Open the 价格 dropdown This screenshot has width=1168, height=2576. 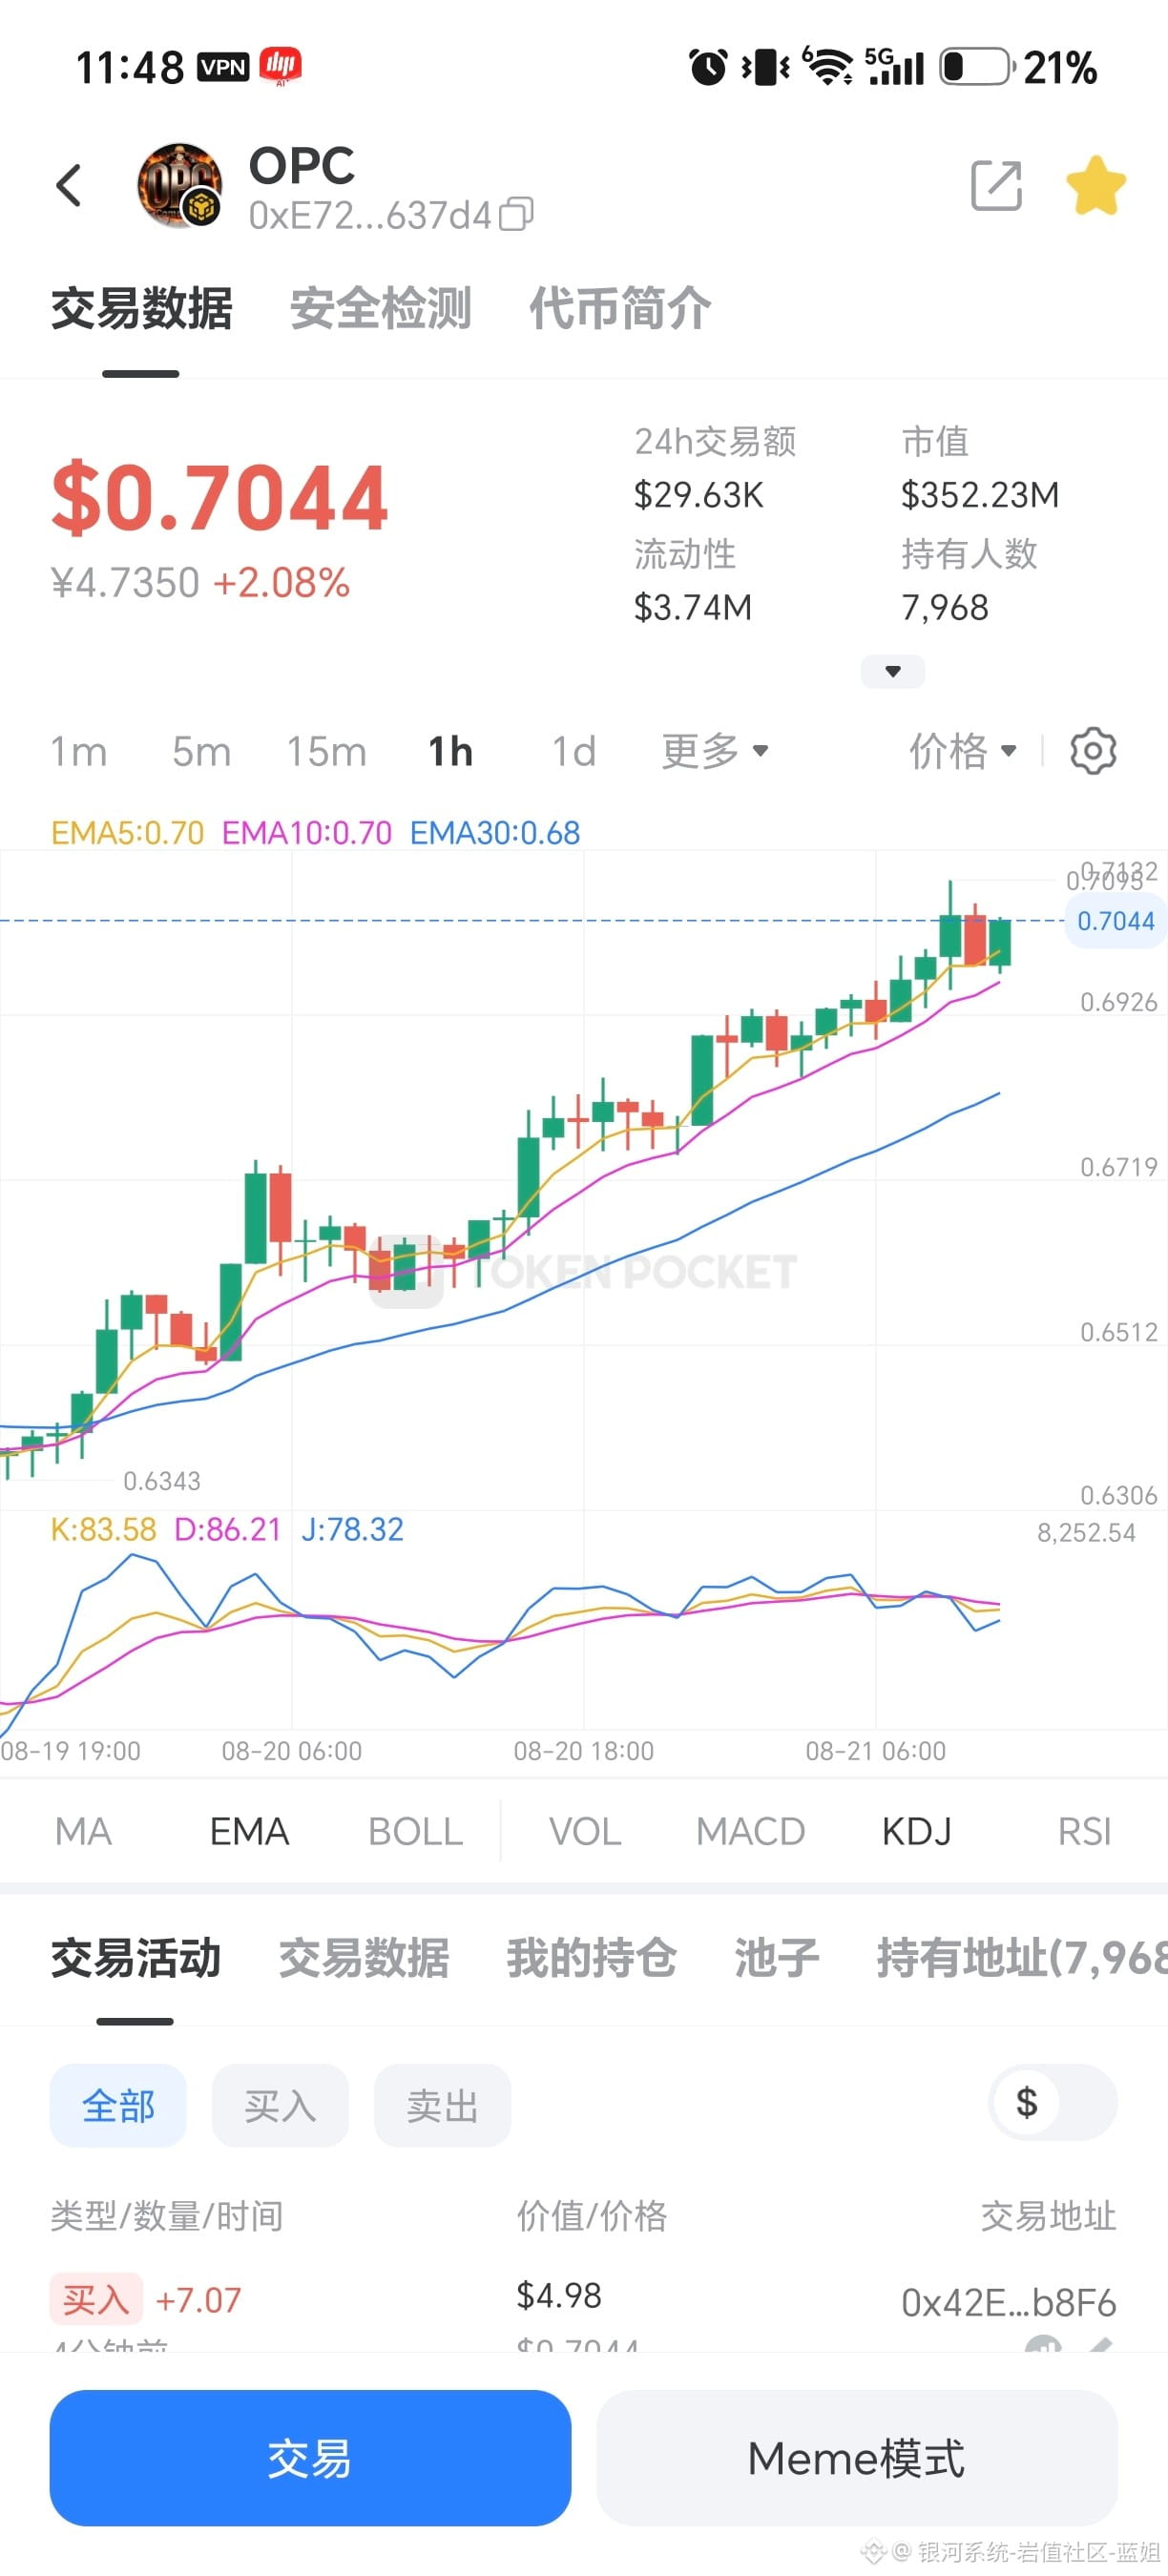click(x=962, y=751)
